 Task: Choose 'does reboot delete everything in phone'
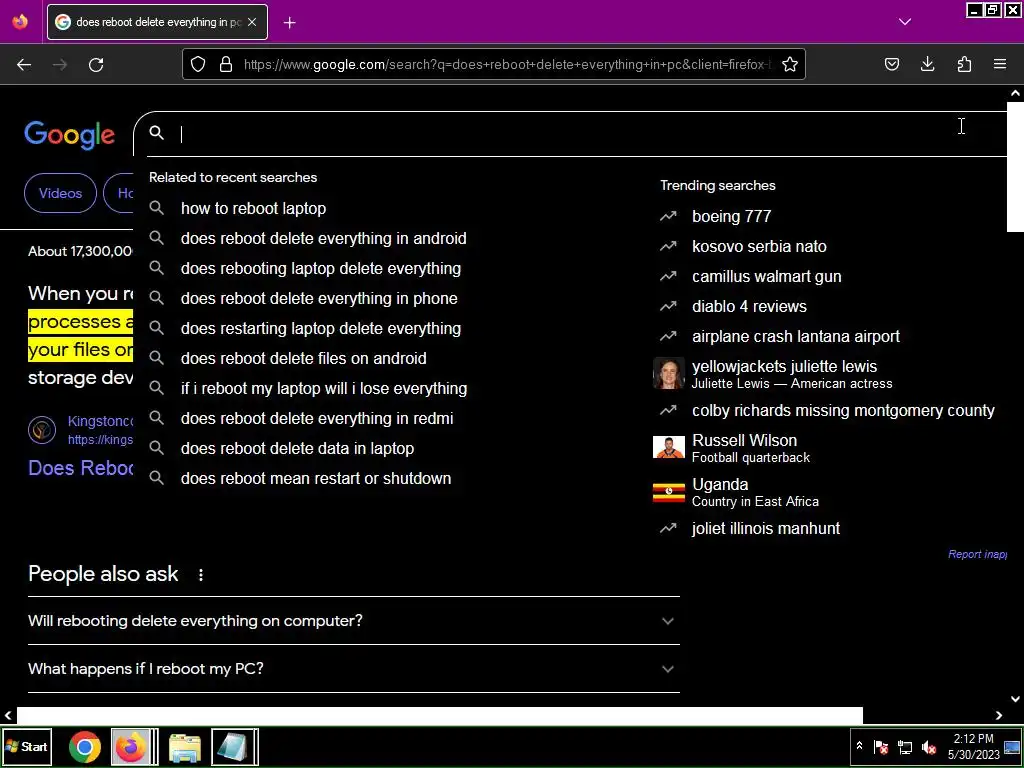pyautogui.click(x=319, y=298)
